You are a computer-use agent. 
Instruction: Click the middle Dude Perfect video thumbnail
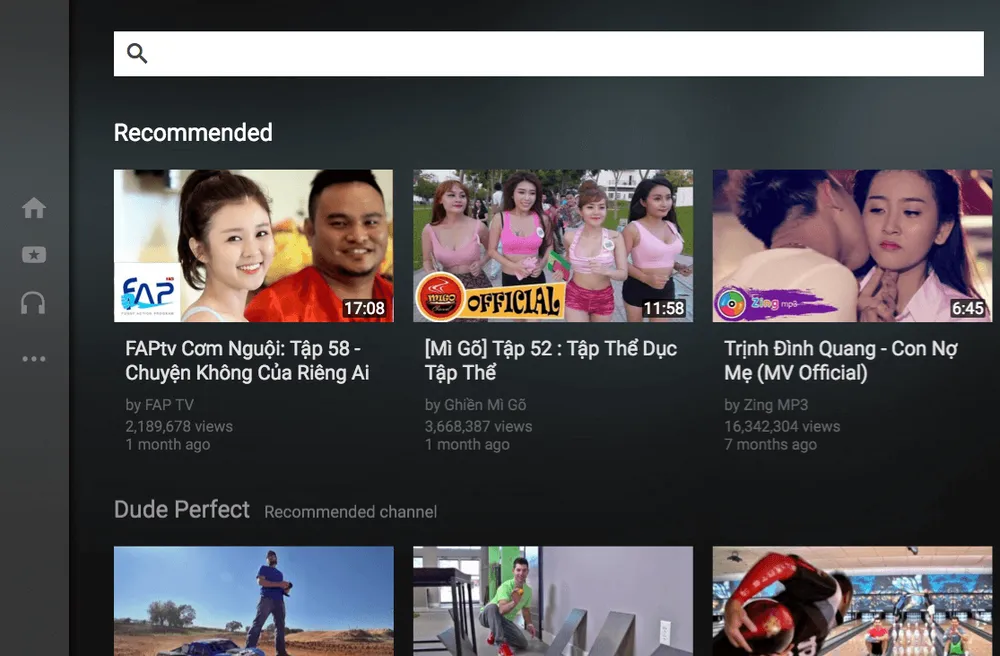tap(552, 600)
